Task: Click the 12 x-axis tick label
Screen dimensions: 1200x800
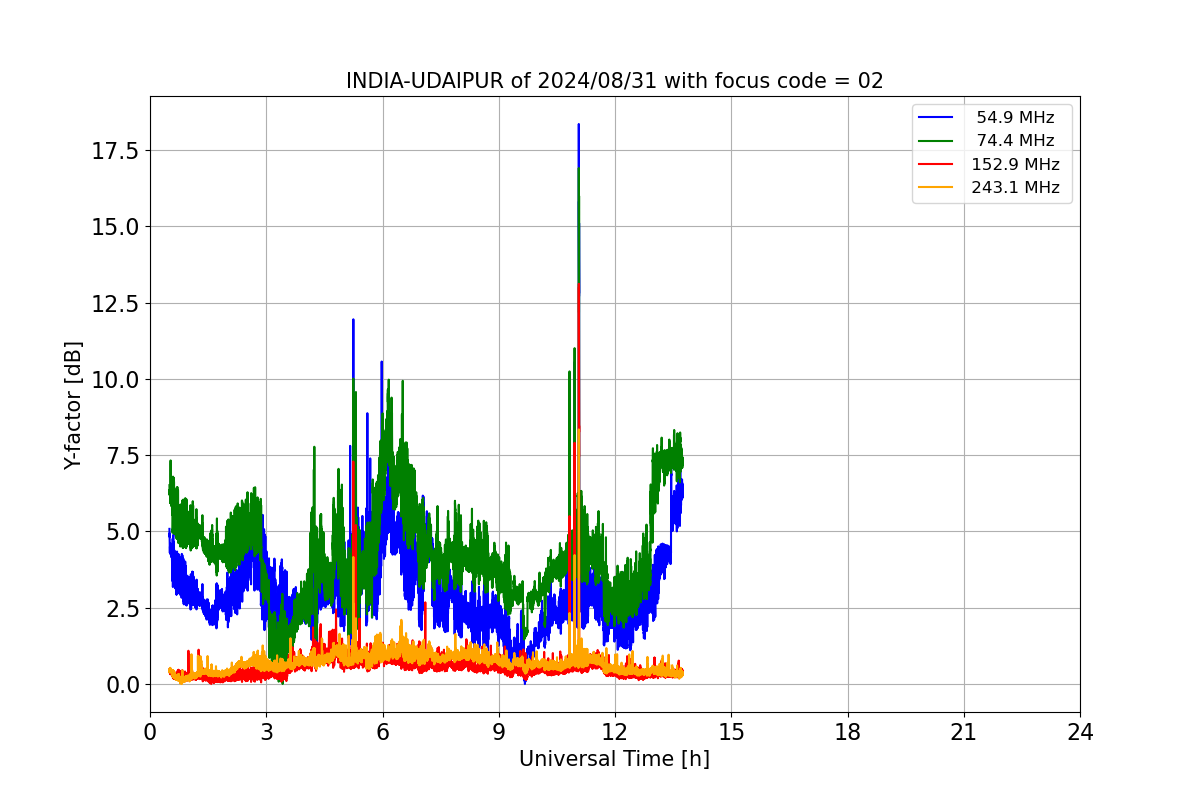Action: pyautogui.click(x=615, y=732)
